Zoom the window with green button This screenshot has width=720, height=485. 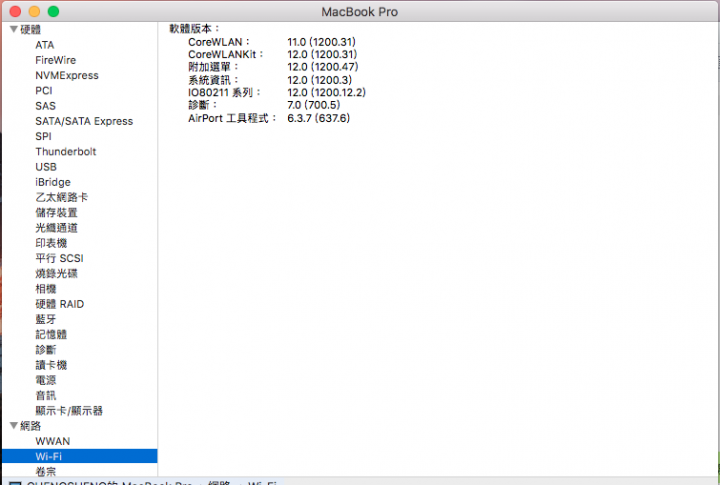[x=53, y=11]
